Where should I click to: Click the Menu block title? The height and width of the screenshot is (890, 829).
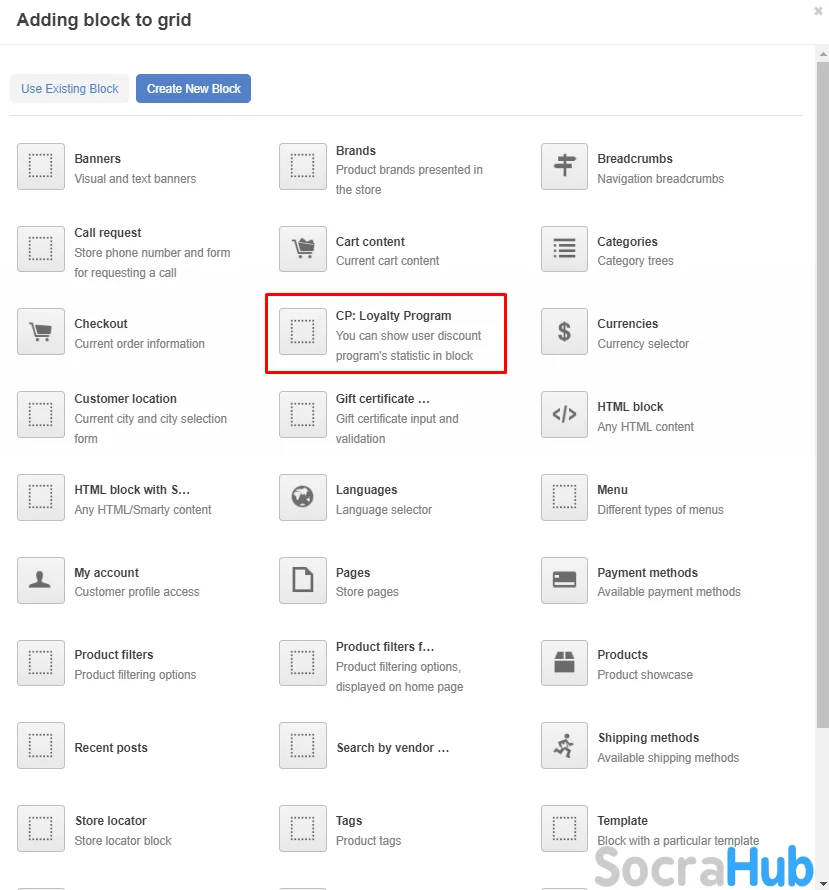point(612,489)
